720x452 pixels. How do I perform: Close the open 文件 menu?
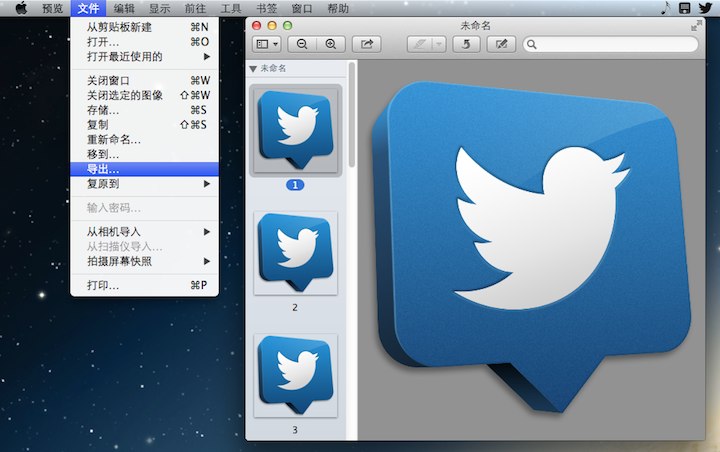88,8
